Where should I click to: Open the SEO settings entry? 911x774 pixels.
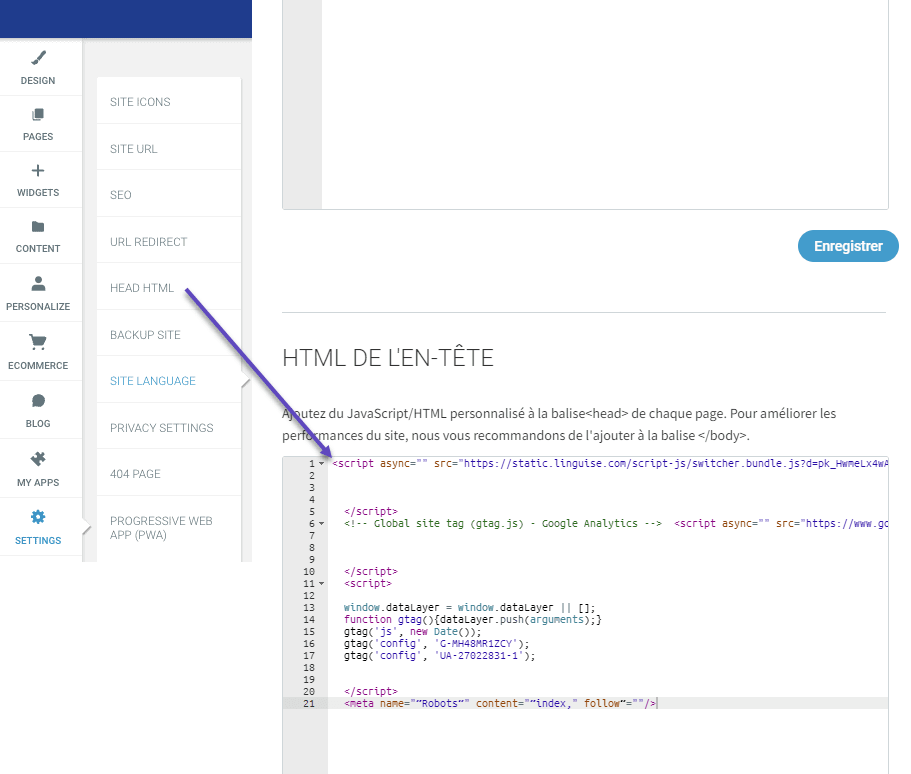[169, 195]
